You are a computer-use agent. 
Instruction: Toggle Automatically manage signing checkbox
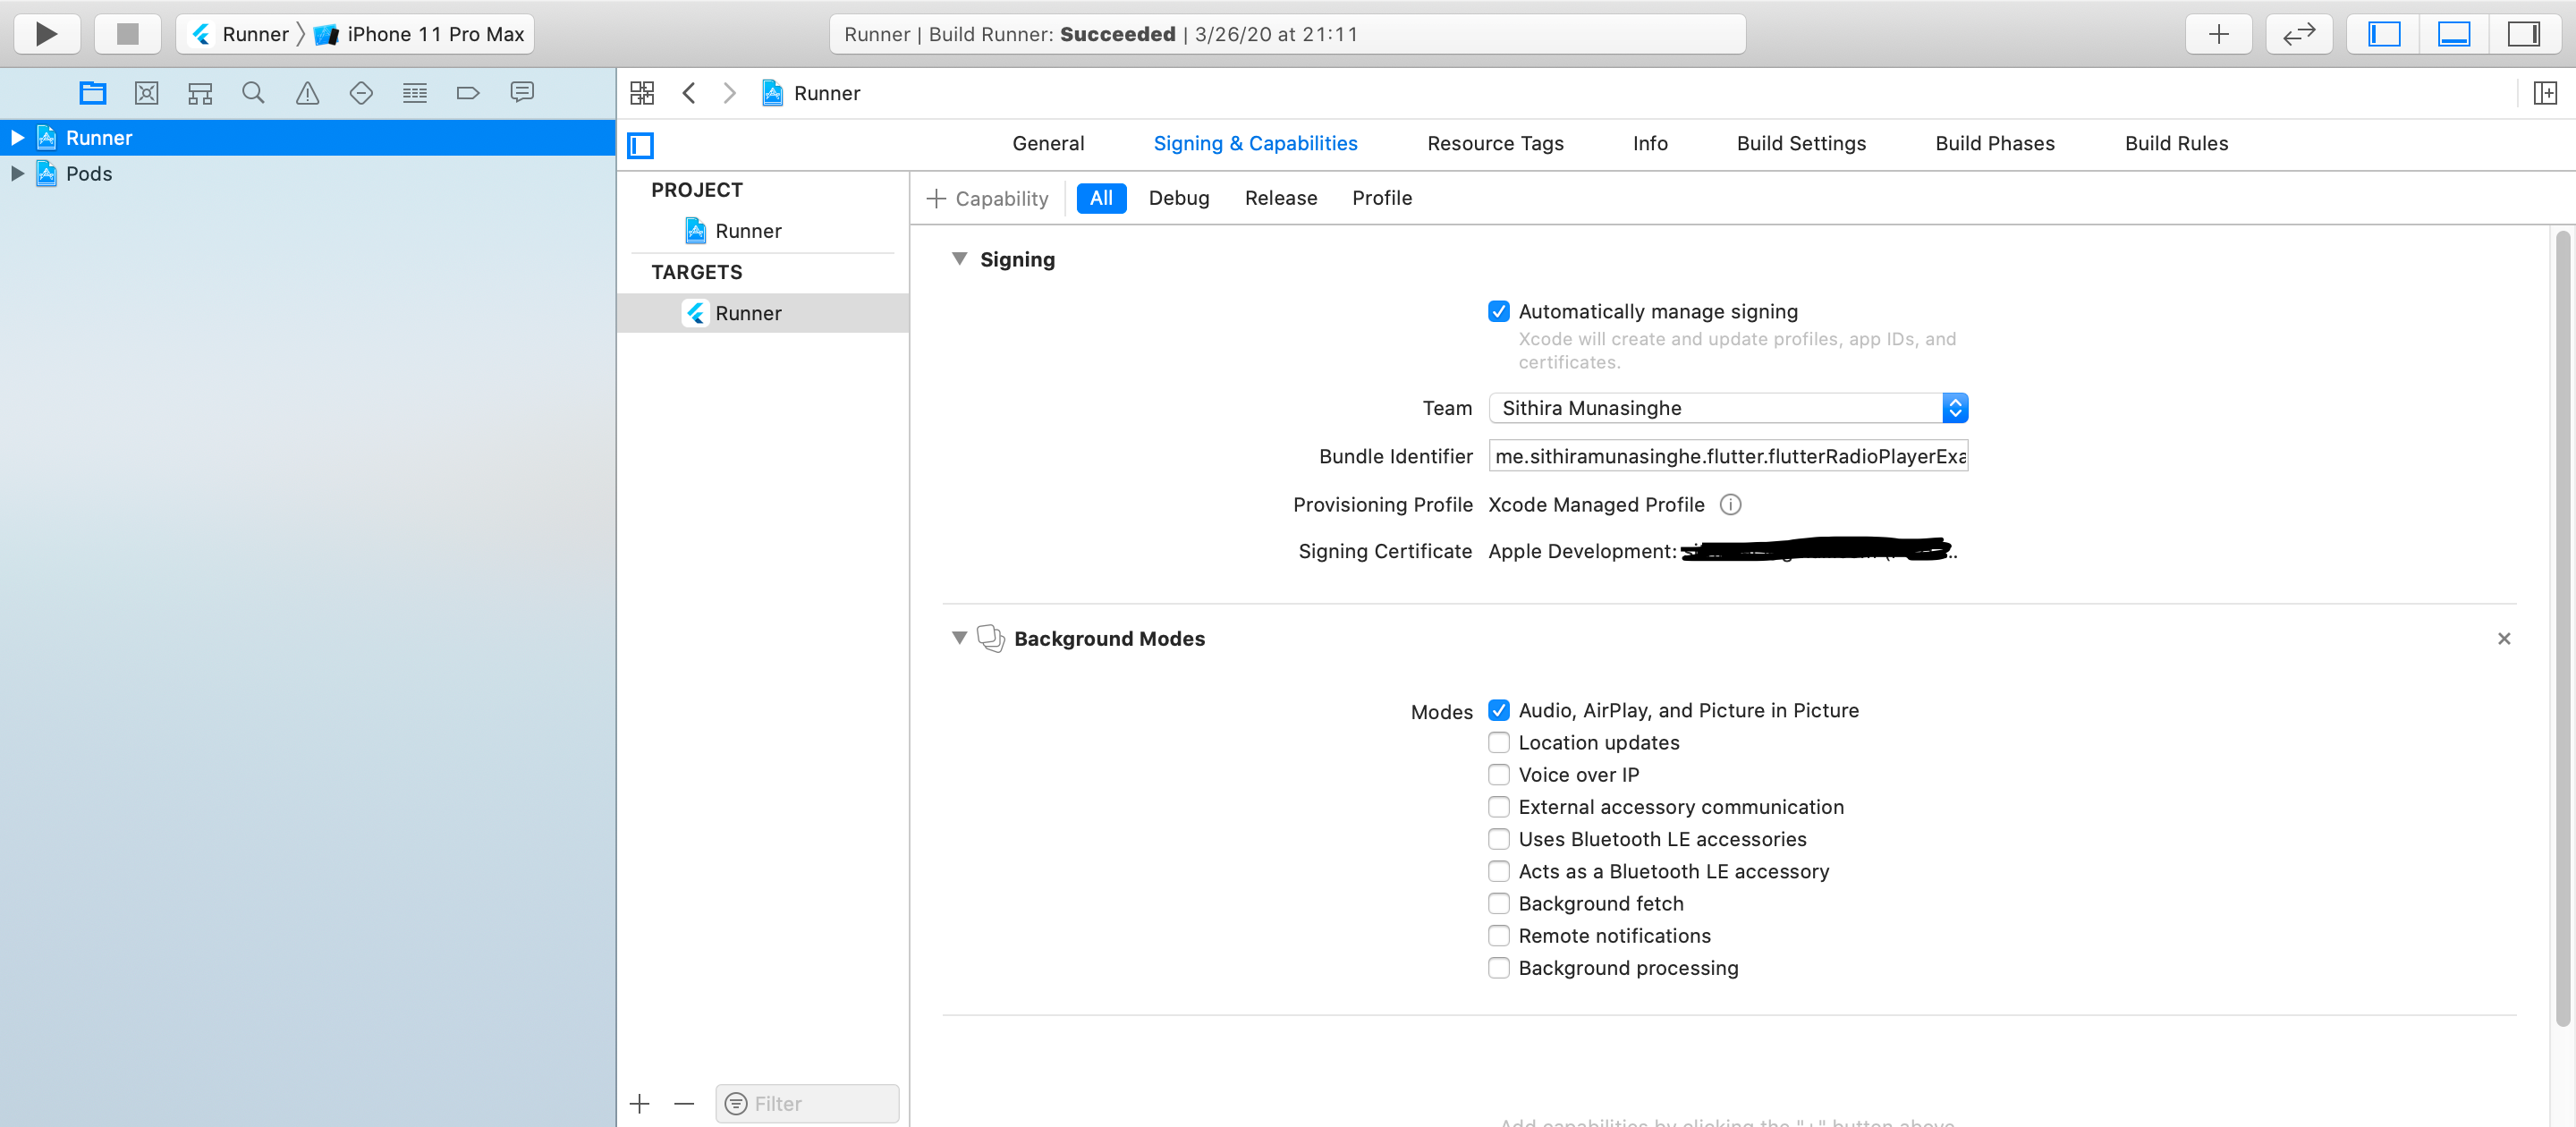[1498, 310]
